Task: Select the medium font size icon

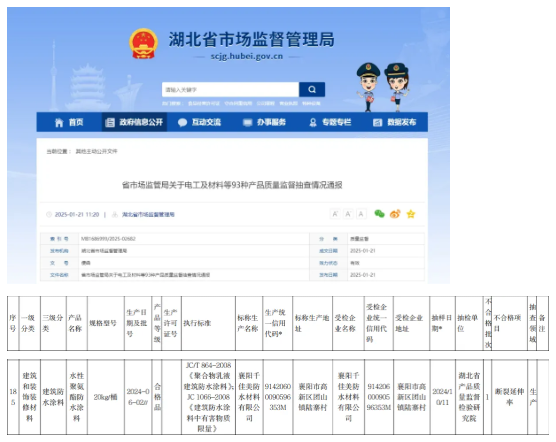Action: 348,214
